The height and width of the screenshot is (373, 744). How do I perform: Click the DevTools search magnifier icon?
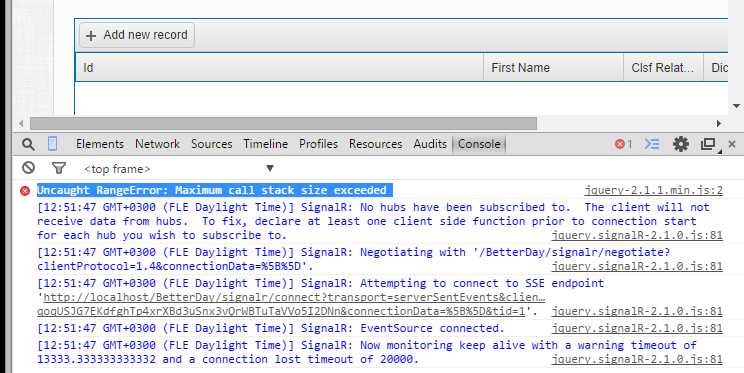[x=28, y=144]
